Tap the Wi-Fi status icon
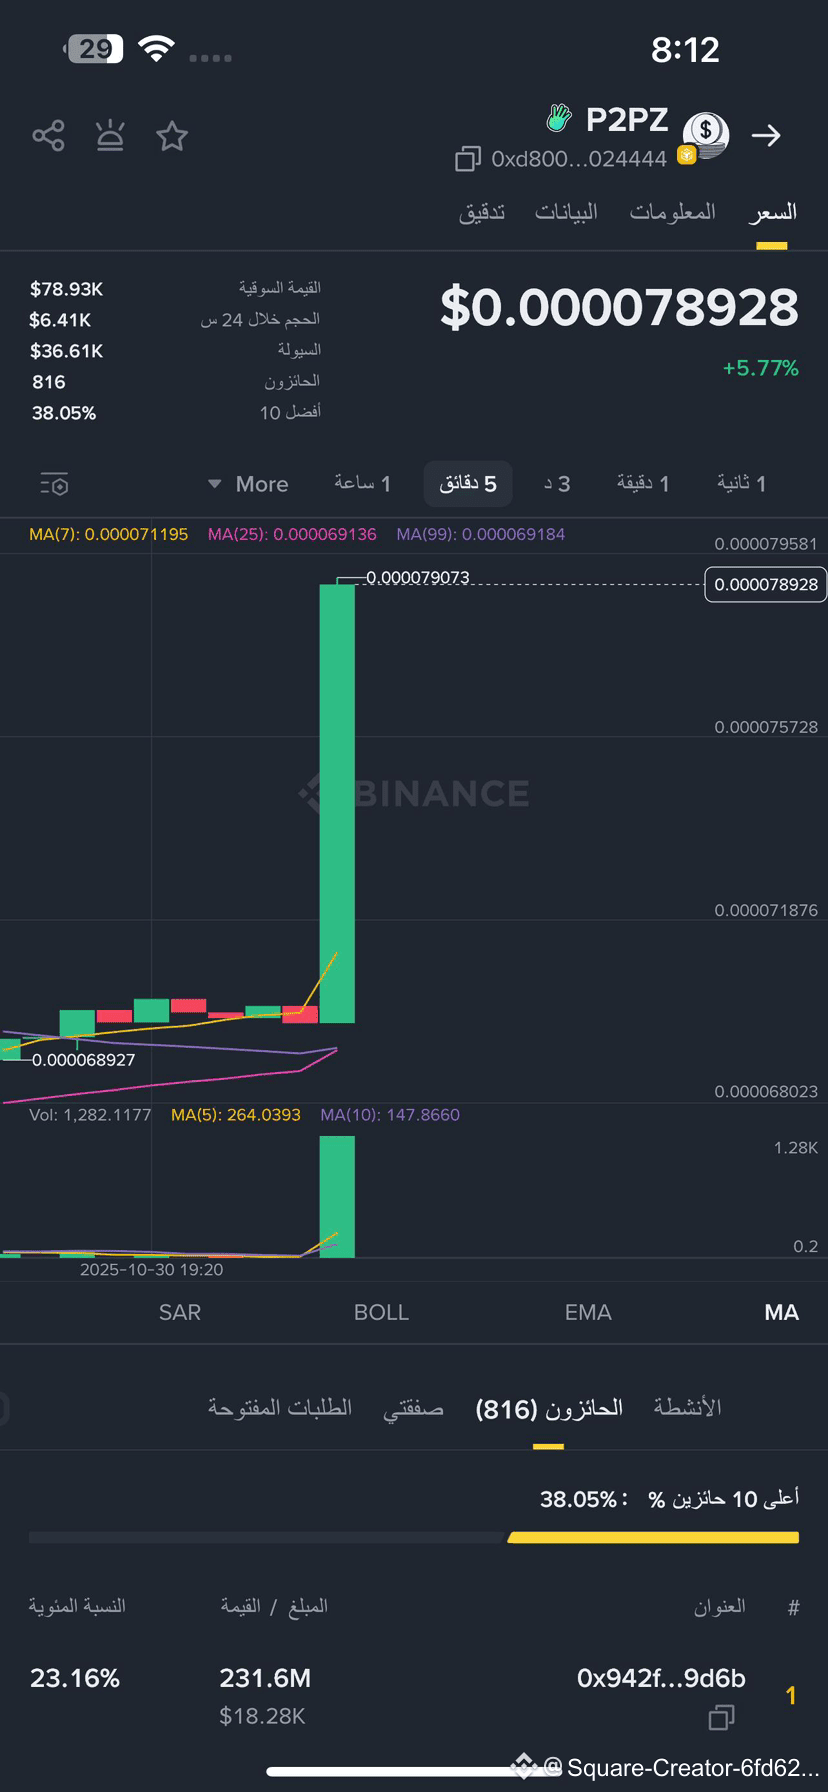The height and width of the screenshot is (1792, 828). 156,48
